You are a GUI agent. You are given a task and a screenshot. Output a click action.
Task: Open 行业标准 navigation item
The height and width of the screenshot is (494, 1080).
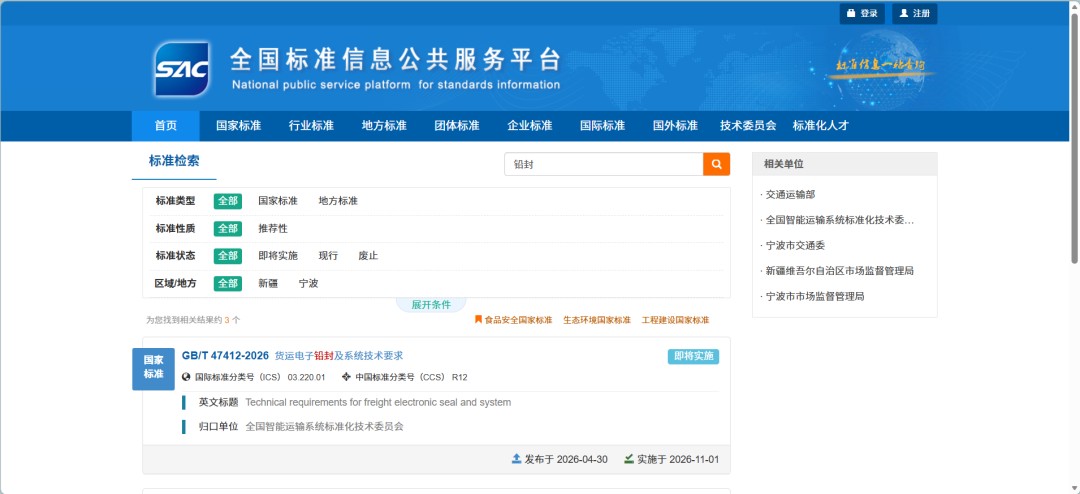[311, 126]
